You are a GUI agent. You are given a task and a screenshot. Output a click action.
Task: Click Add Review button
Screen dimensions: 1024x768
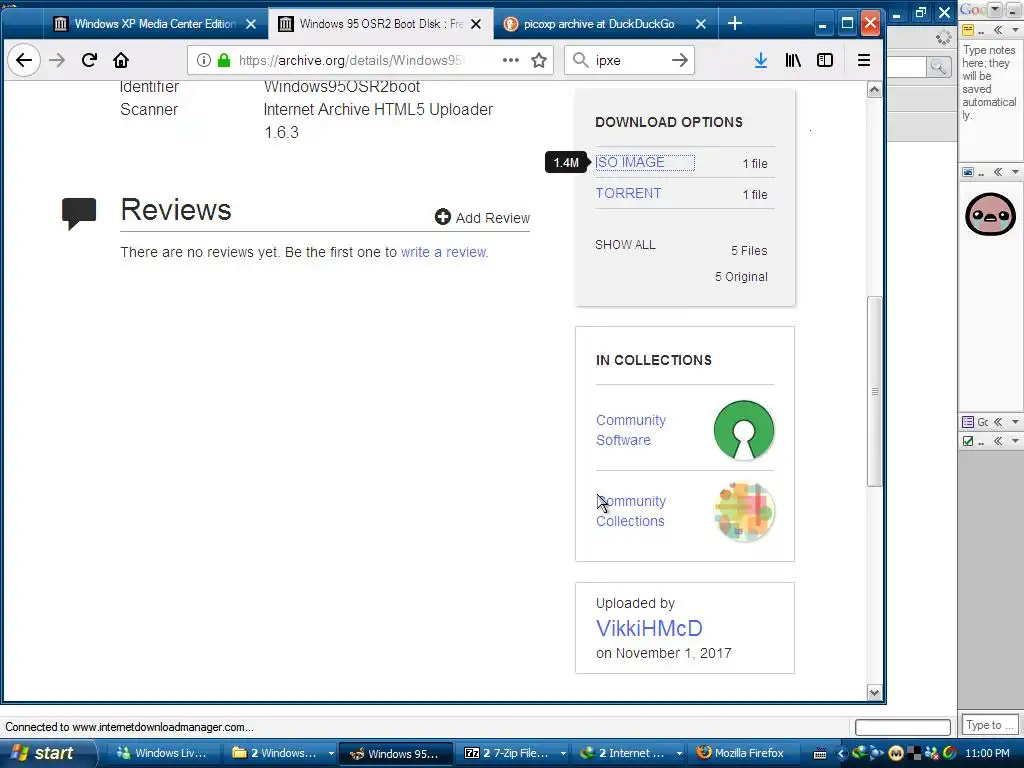click(x=483, y=217)
